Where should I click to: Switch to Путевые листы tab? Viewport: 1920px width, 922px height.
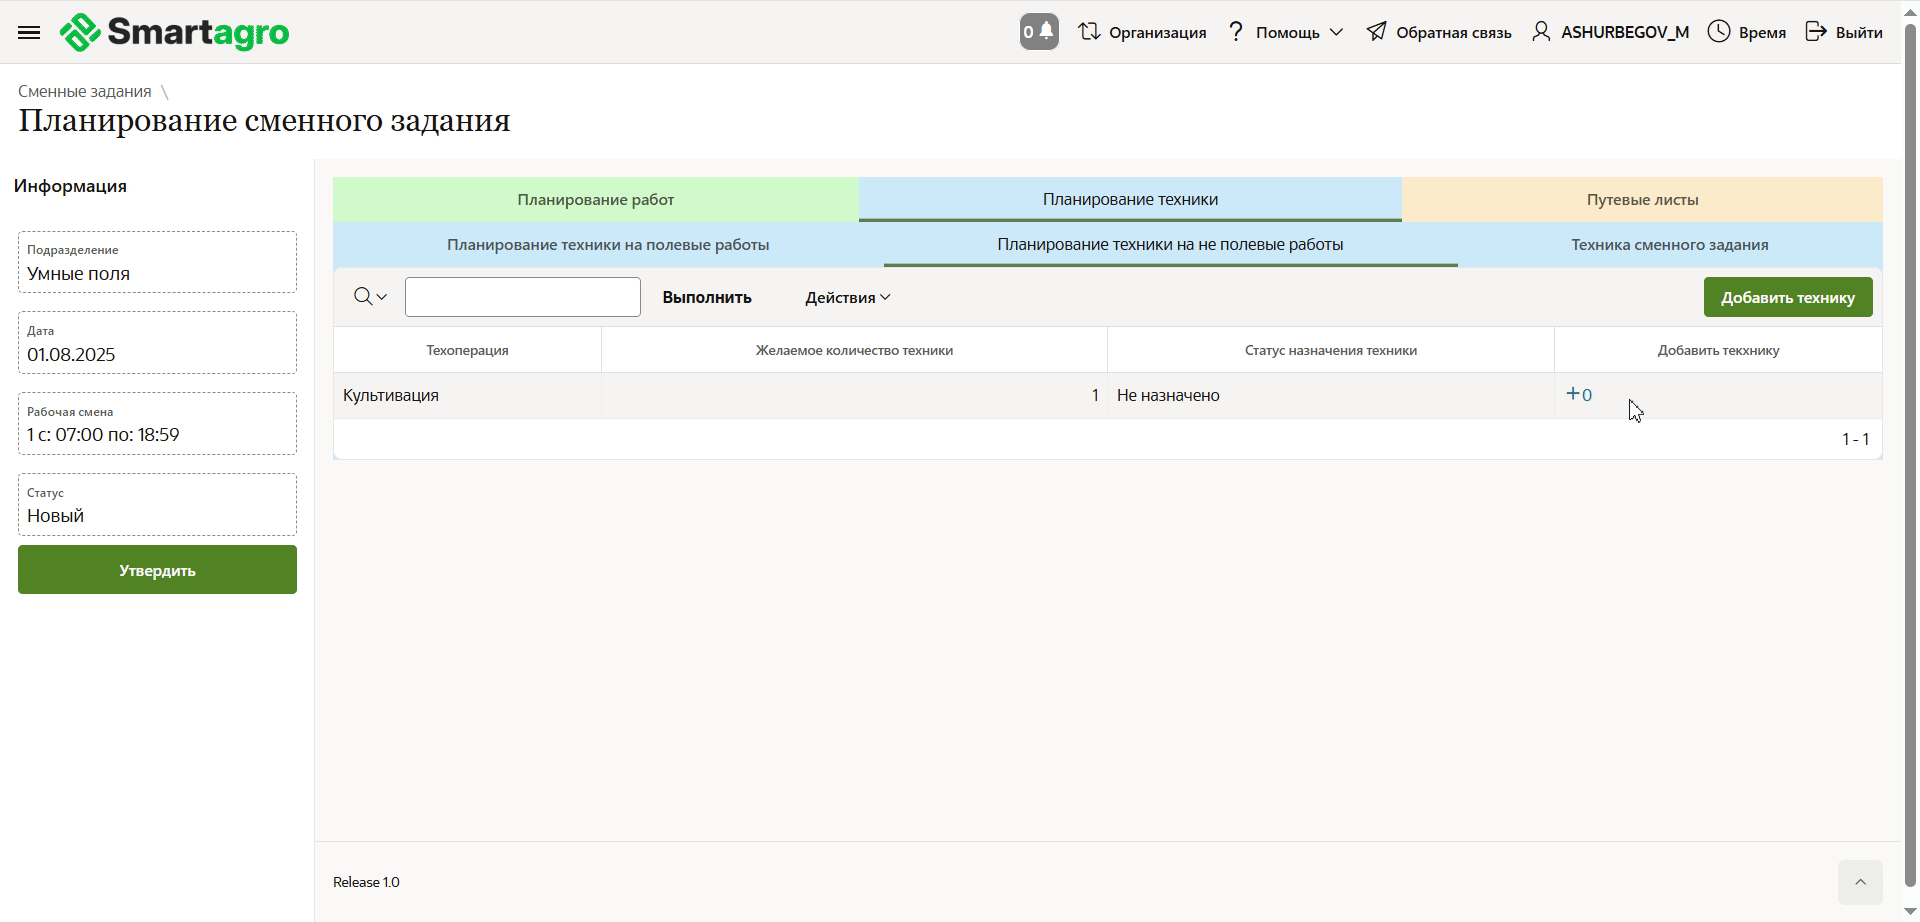click(1642, 200)
